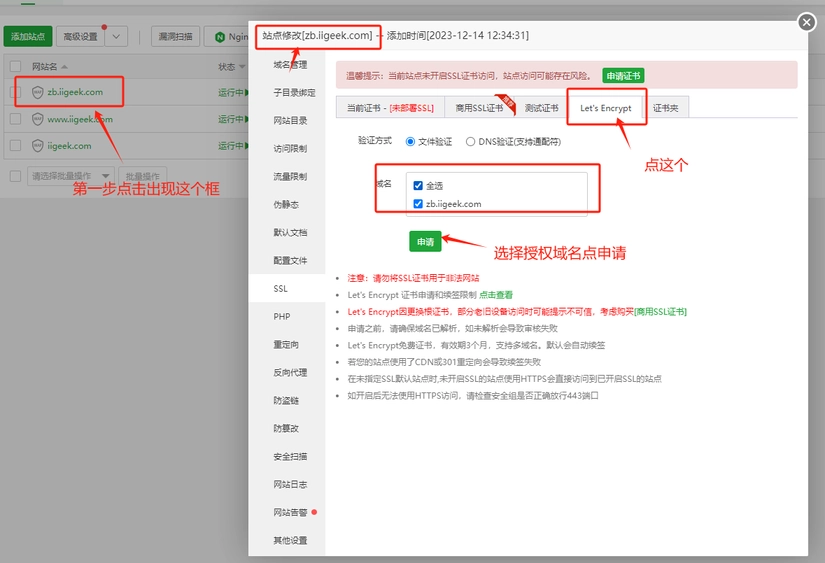Click the shield icon next to iigeek.com
This screenshot has width=825, height=563.
[38, 146]
